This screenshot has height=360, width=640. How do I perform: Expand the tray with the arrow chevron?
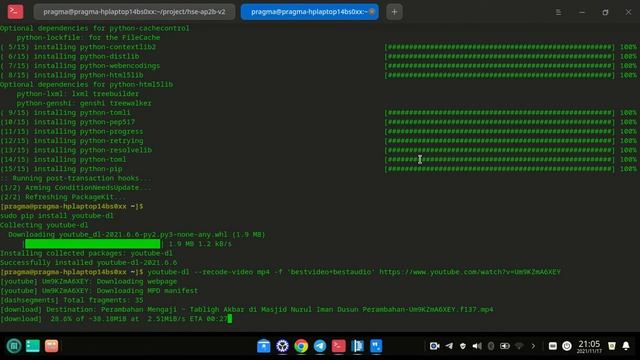[x=533, y=346]
